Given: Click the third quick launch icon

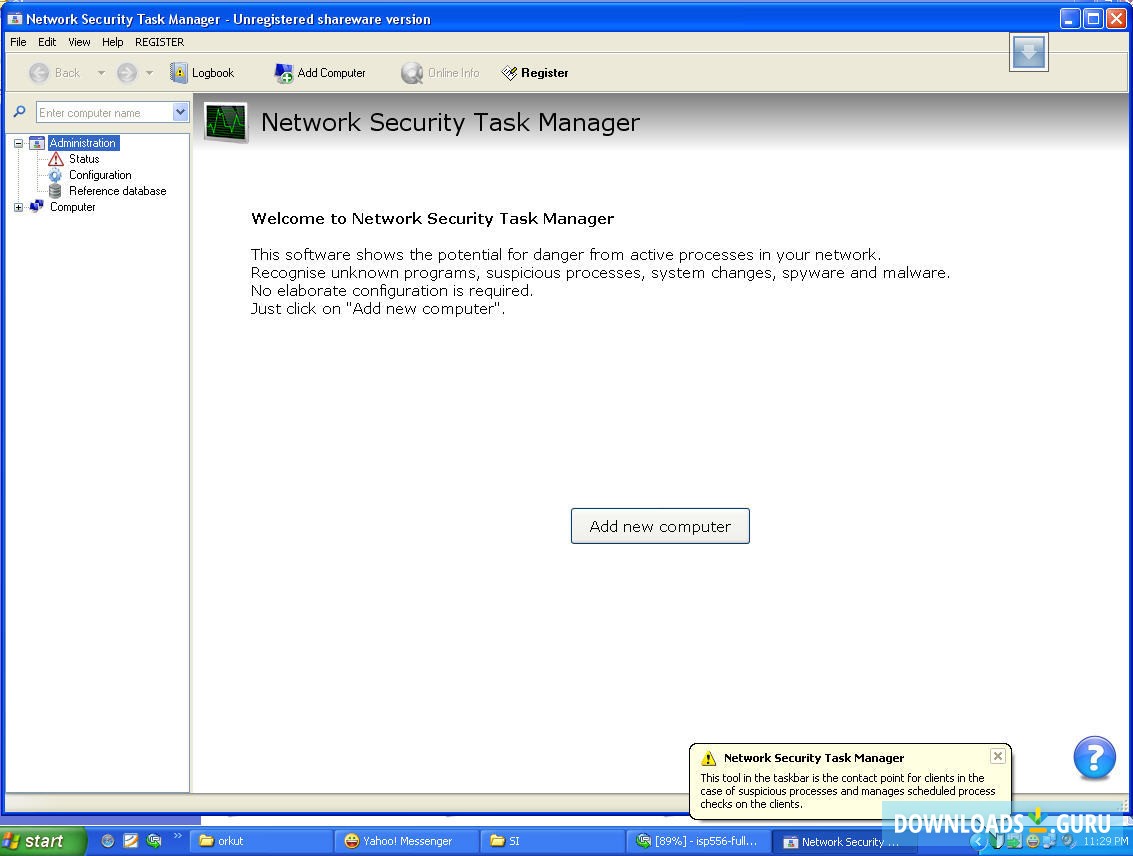Looking at the screenshot, I should 154,841.
